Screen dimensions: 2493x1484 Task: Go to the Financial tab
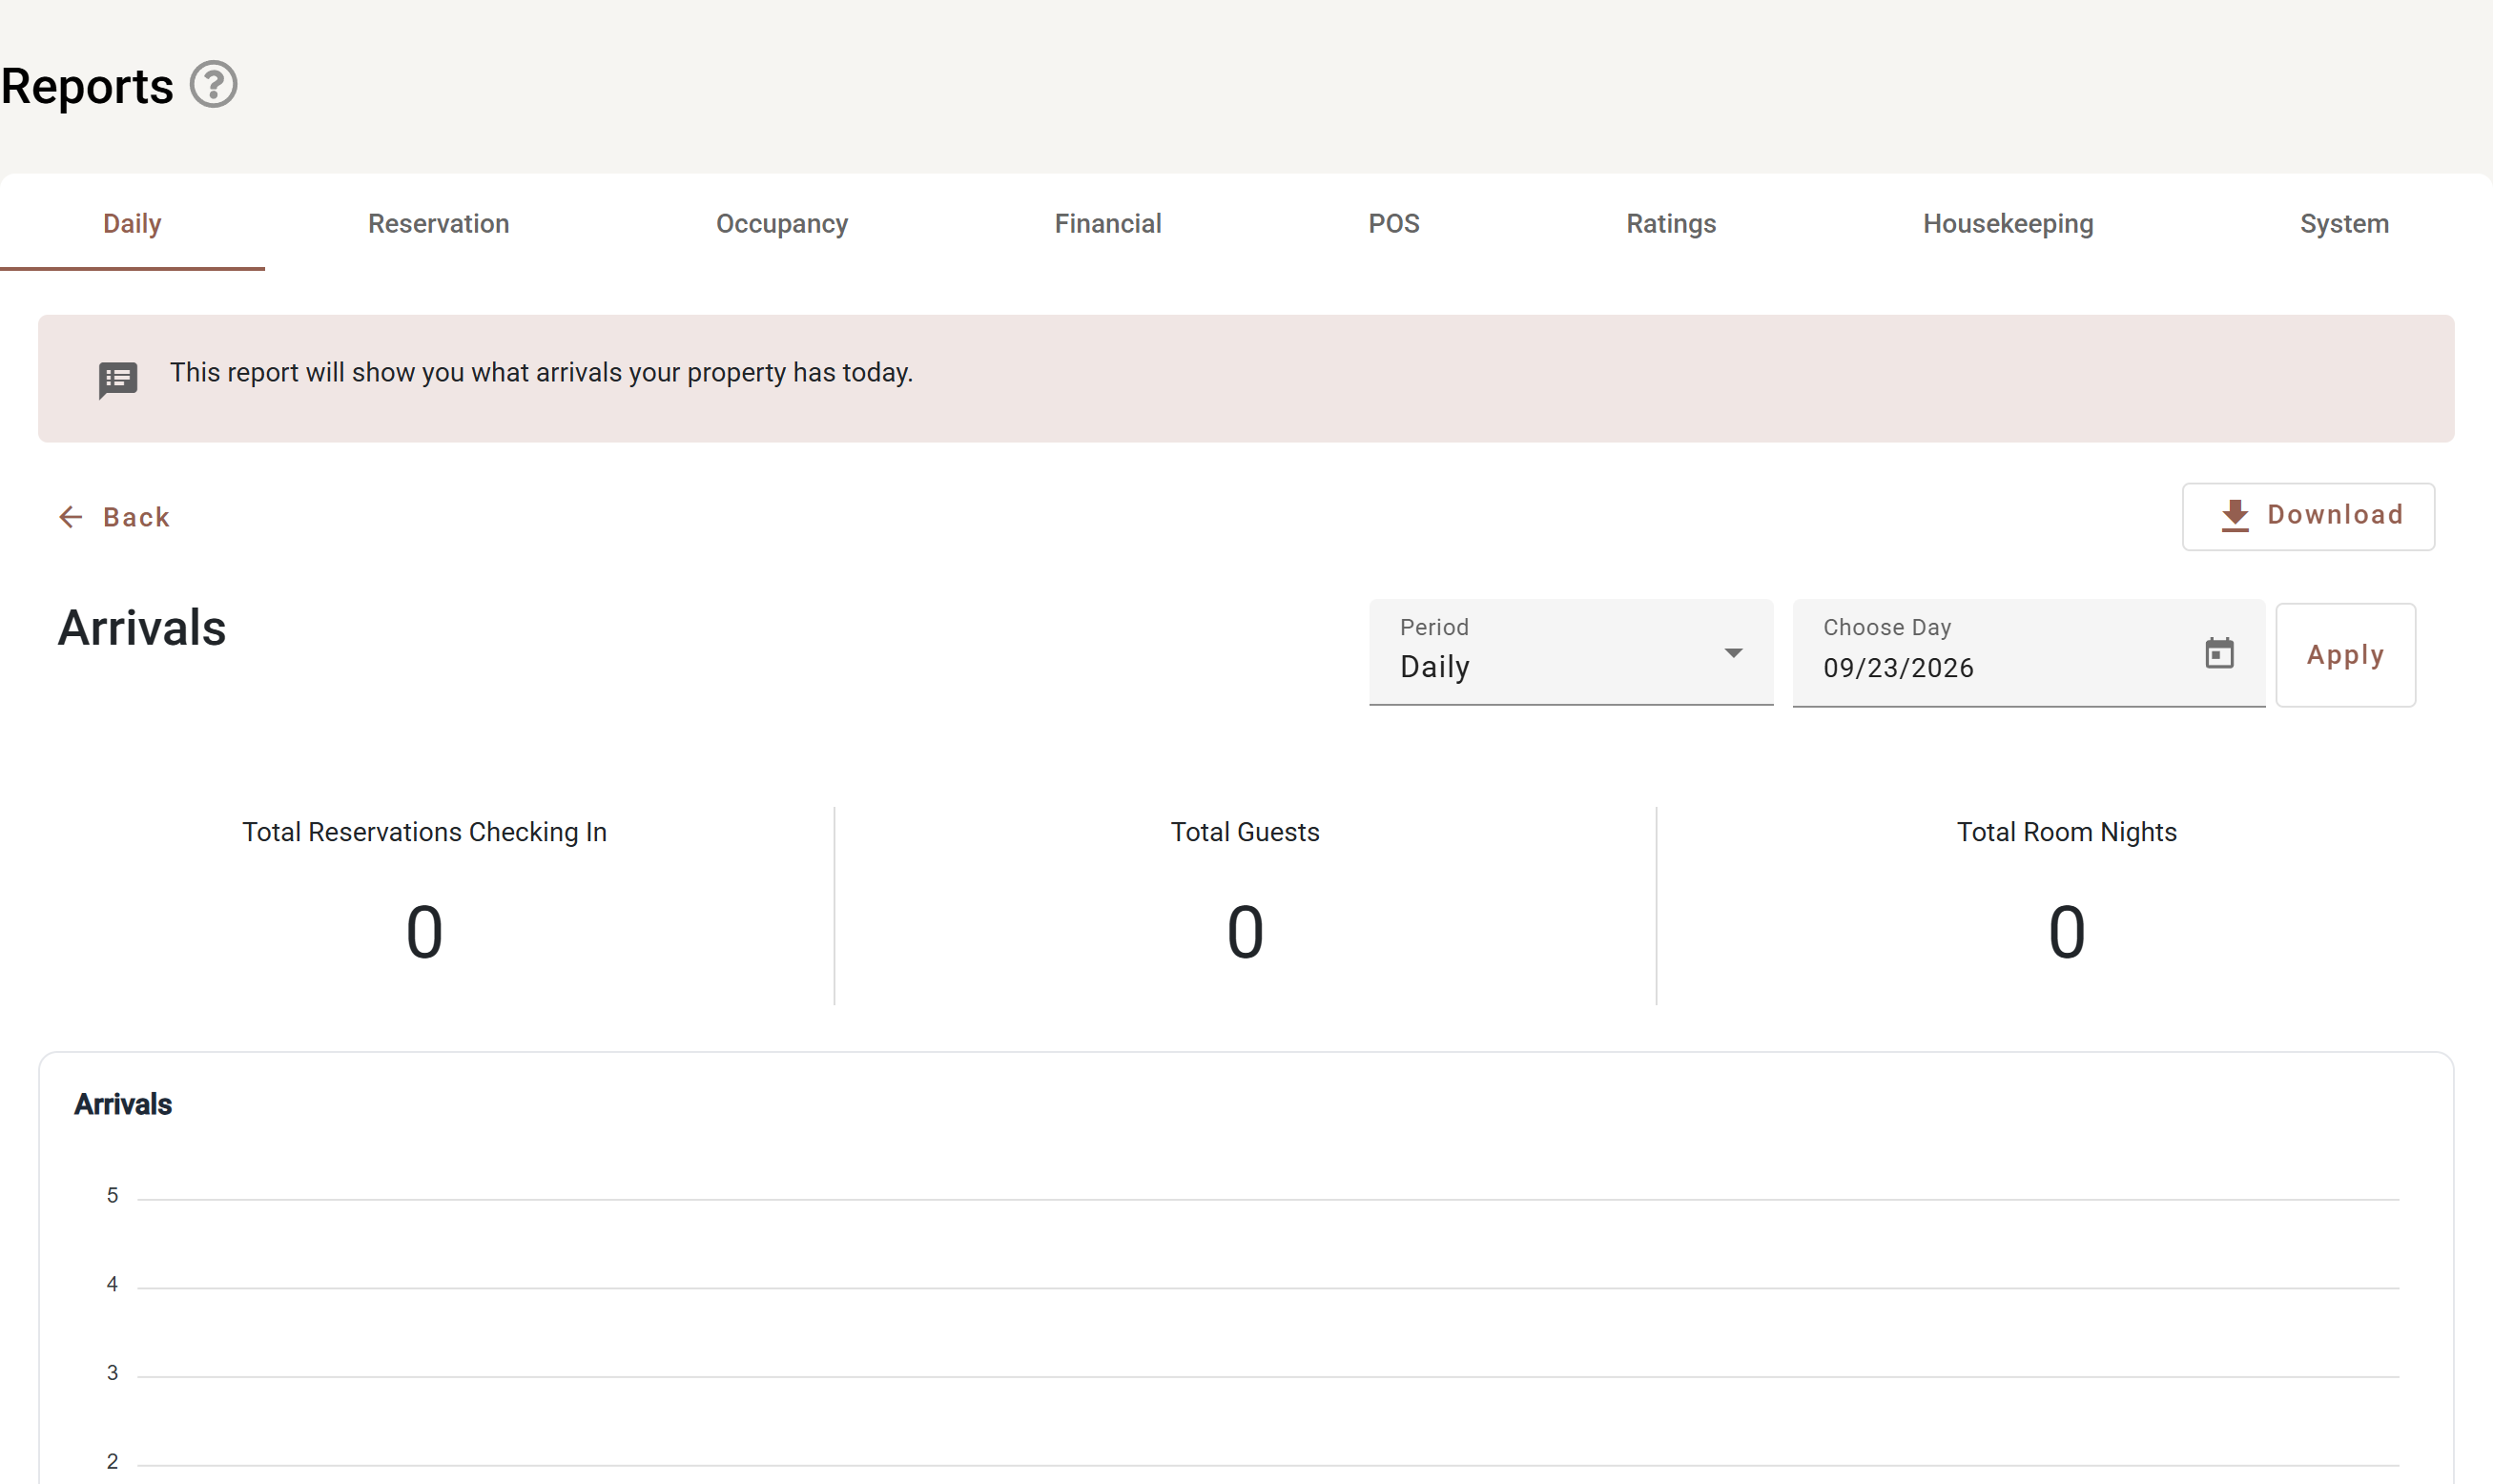click(x=1108, y=223)
